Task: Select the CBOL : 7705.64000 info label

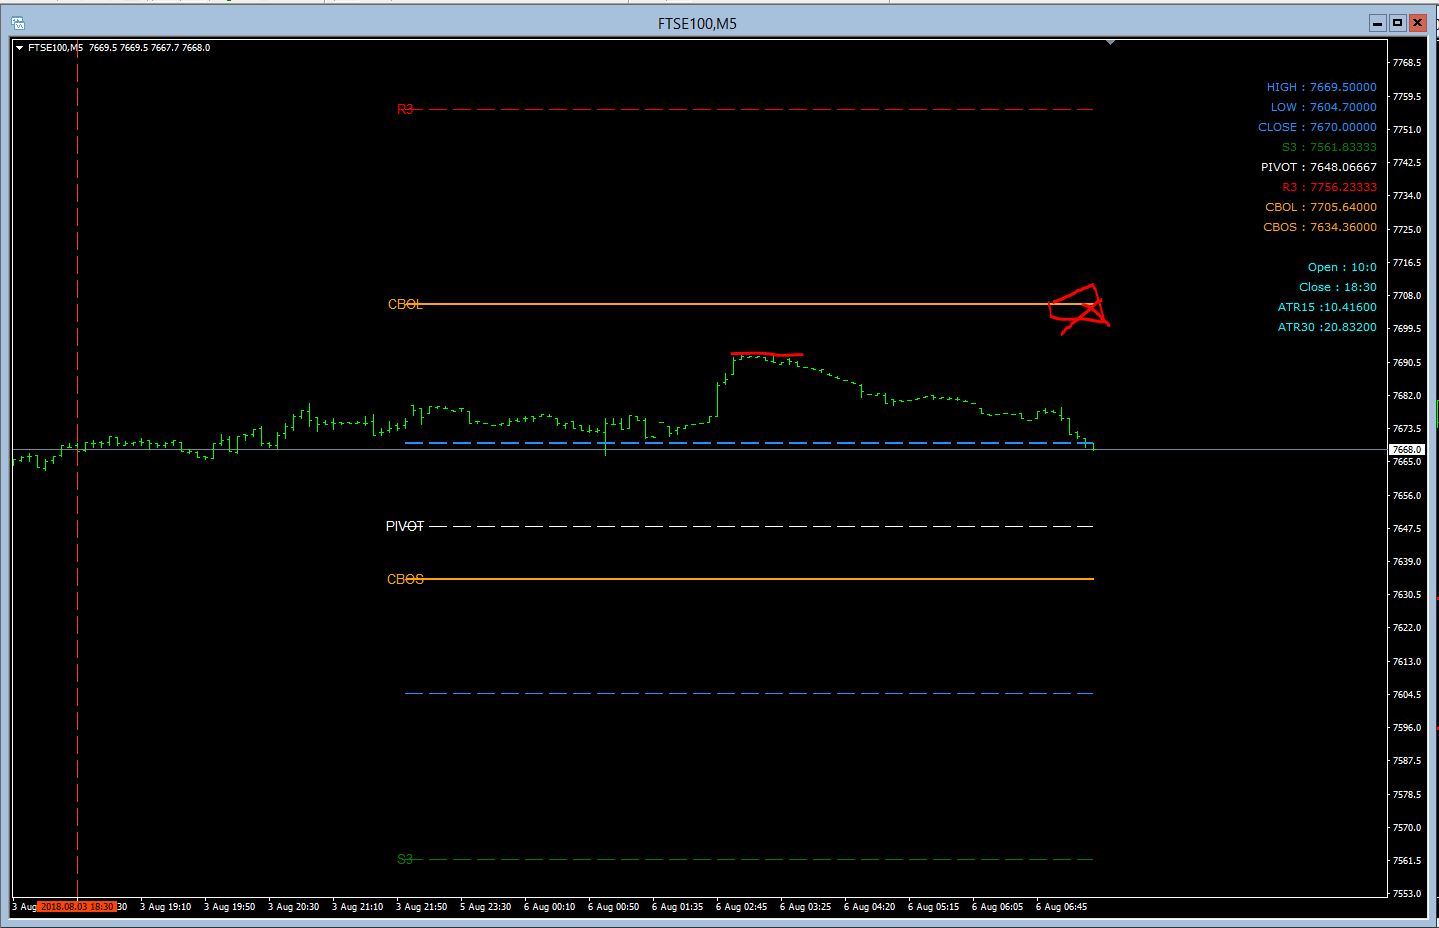Action: click(1320, 207)
